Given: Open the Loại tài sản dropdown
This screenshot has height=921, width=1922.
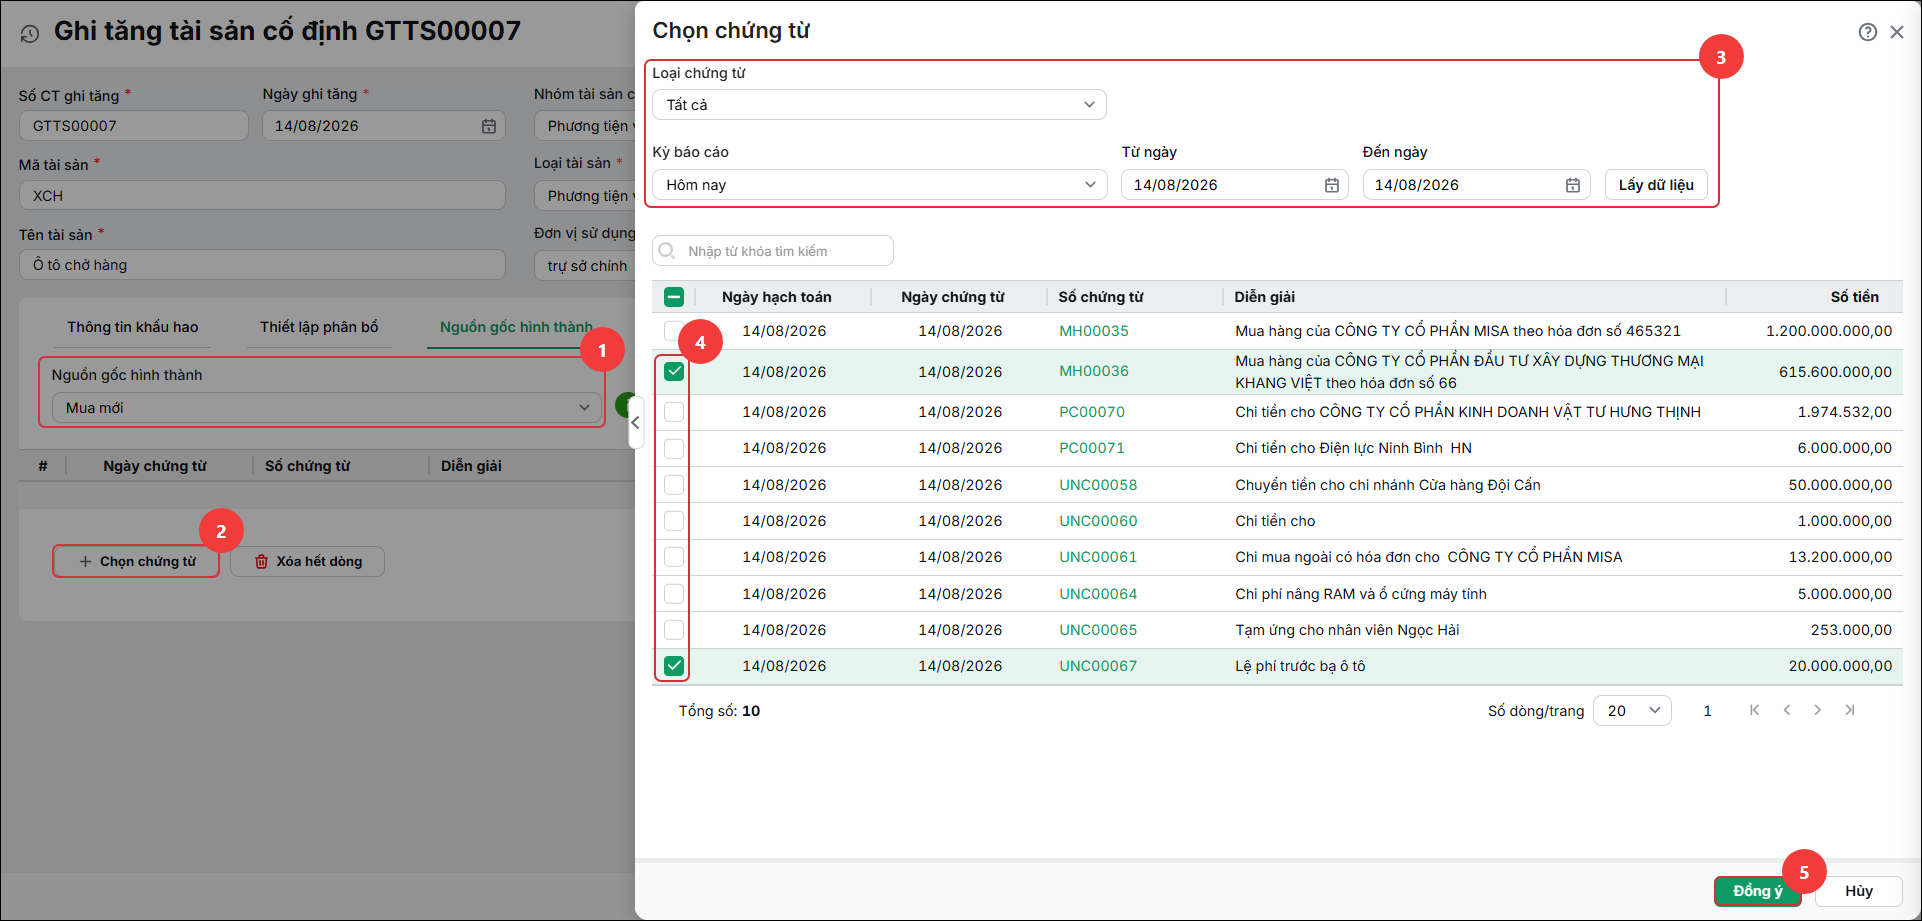Looking at the screenshot, I should [585, 196].
